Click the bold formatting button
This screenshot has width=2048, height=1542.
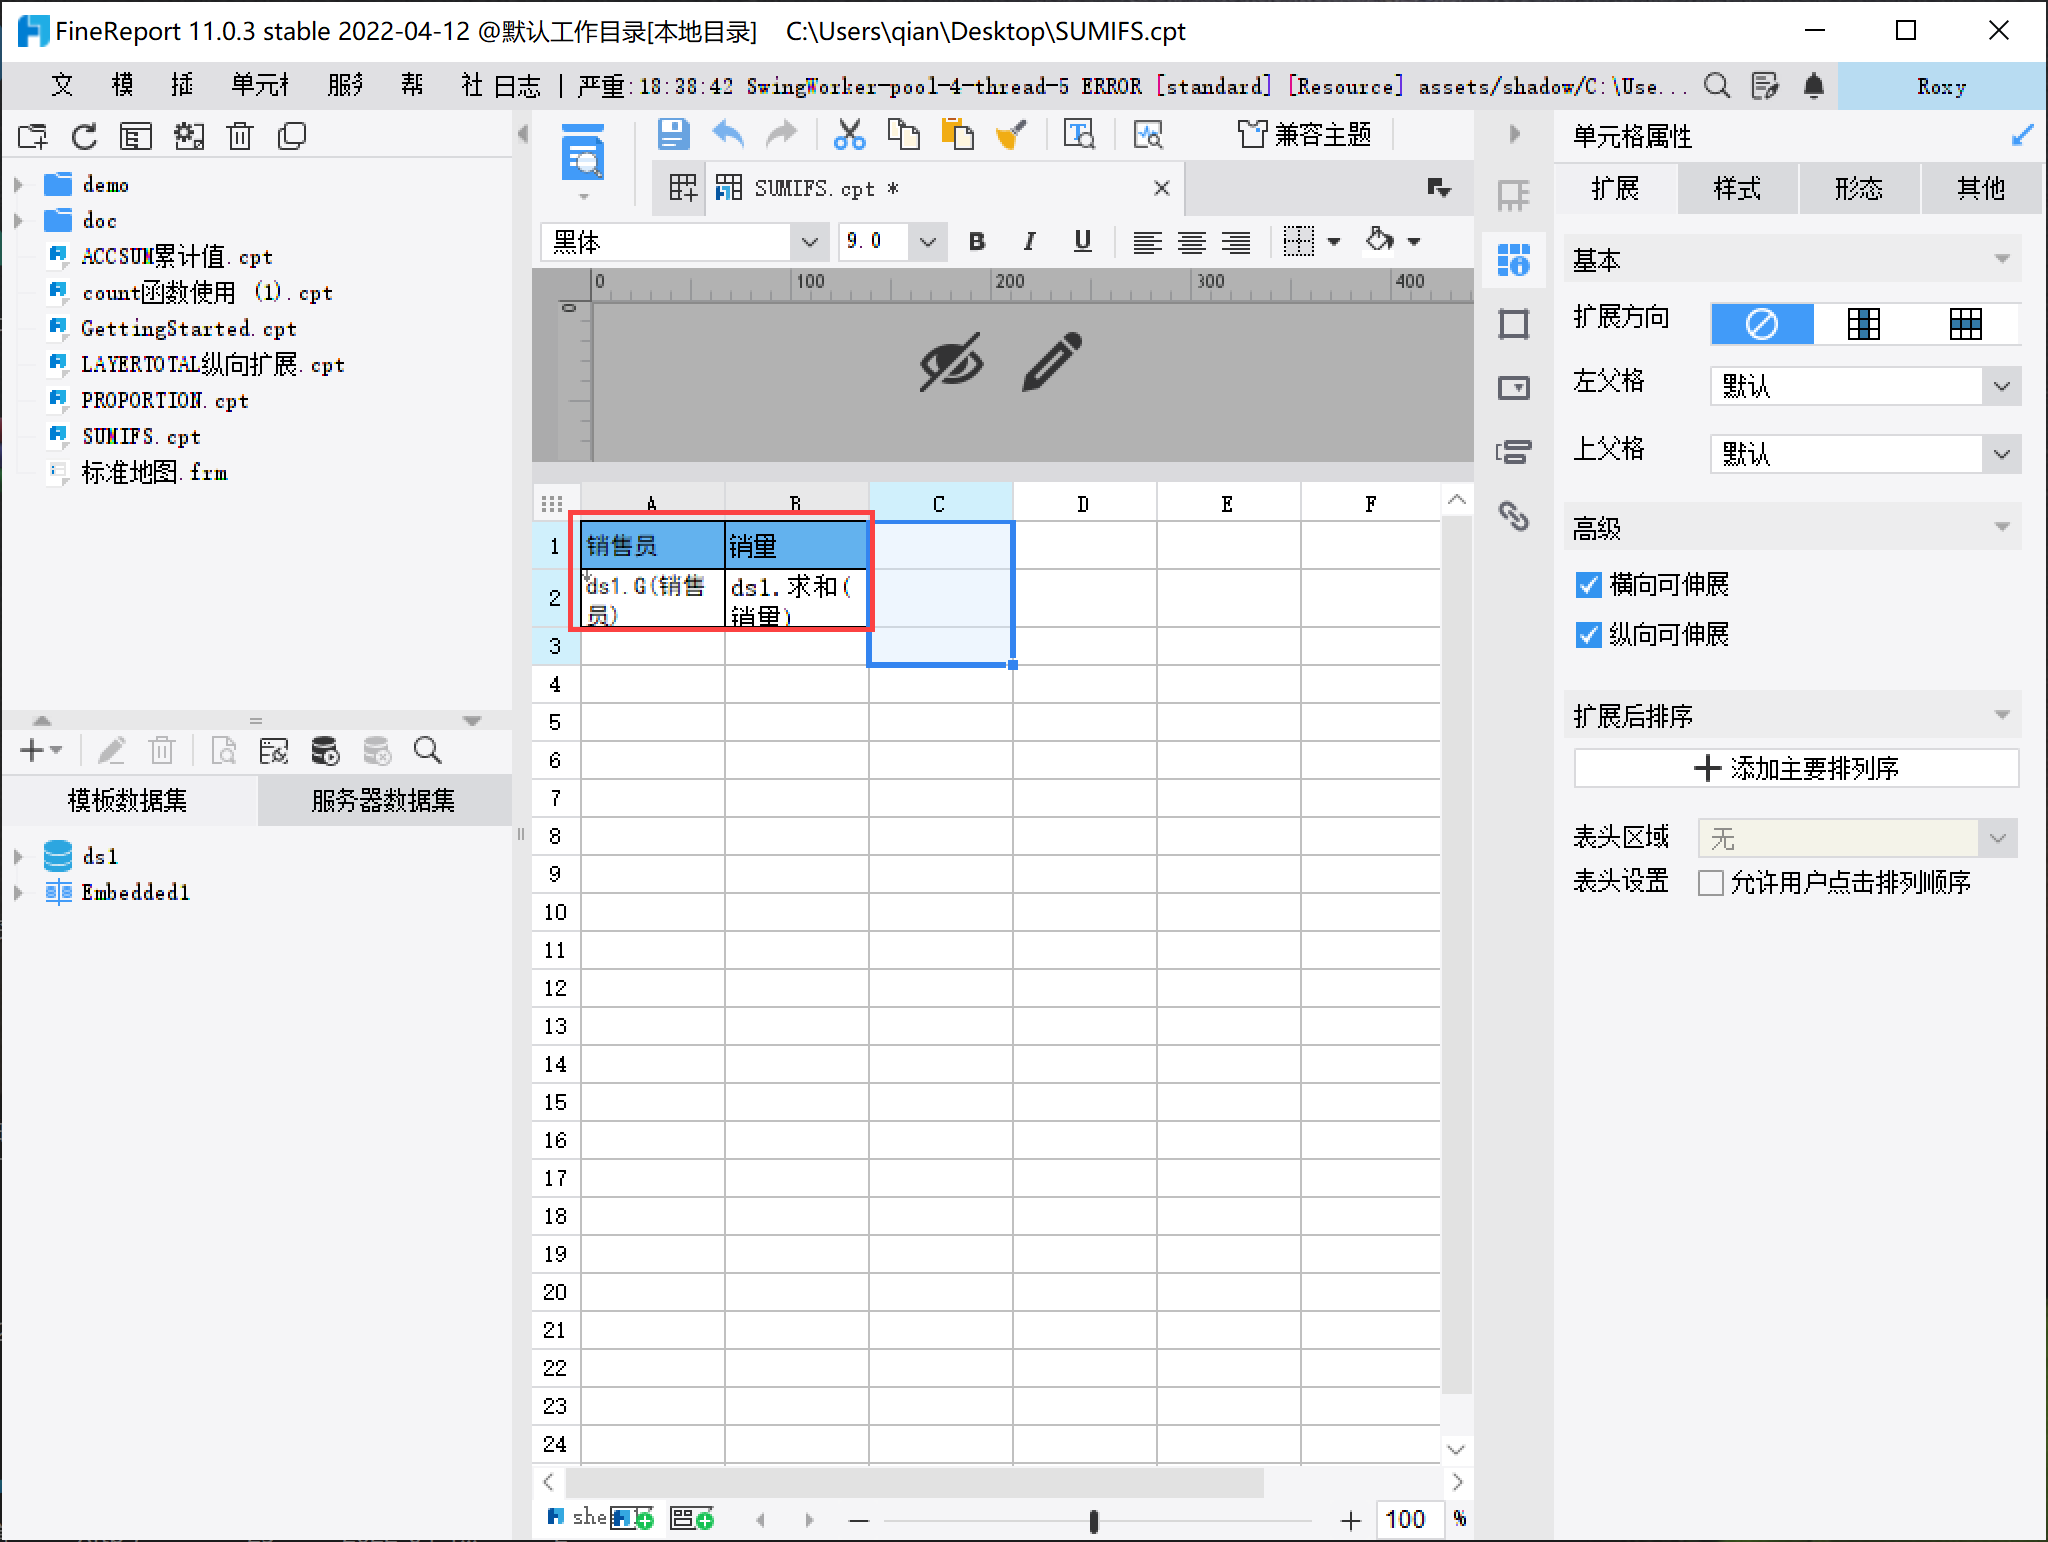[x=977, y=241]
